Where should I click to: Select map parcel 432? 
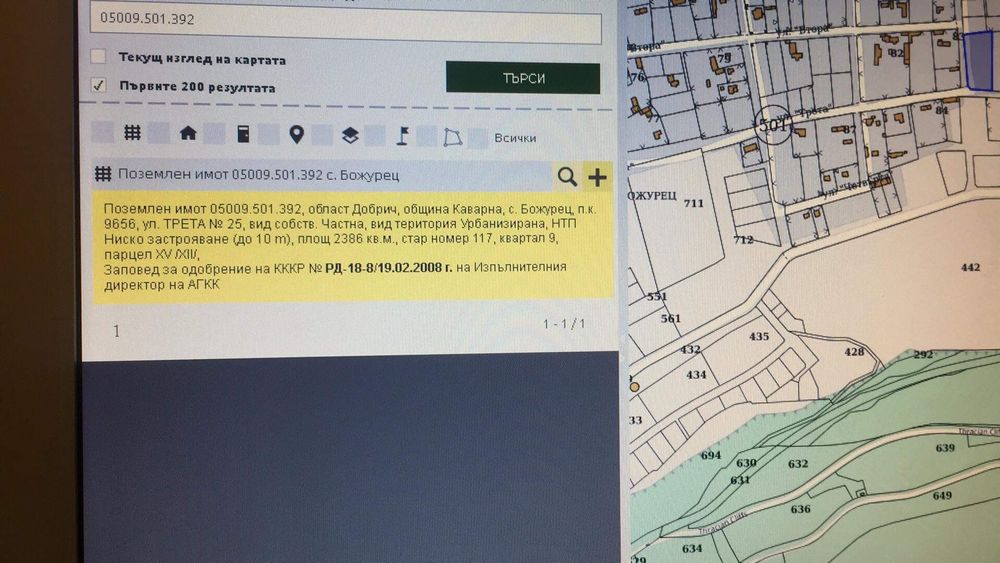coord(691,349)
